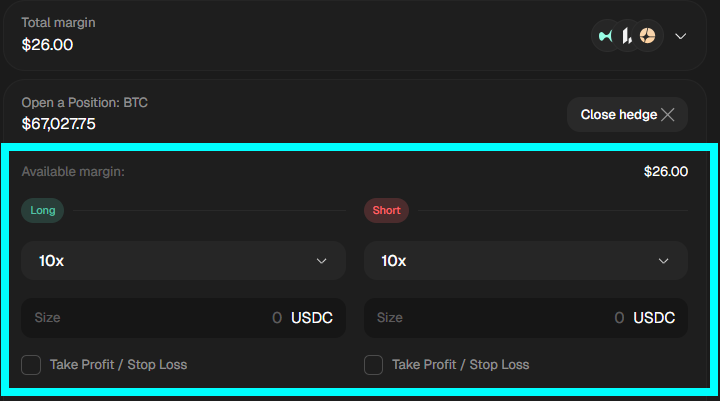720x401 pixels.
Task: Click the white slanted-bars exchange icon
Action: (x=626, y=36)
